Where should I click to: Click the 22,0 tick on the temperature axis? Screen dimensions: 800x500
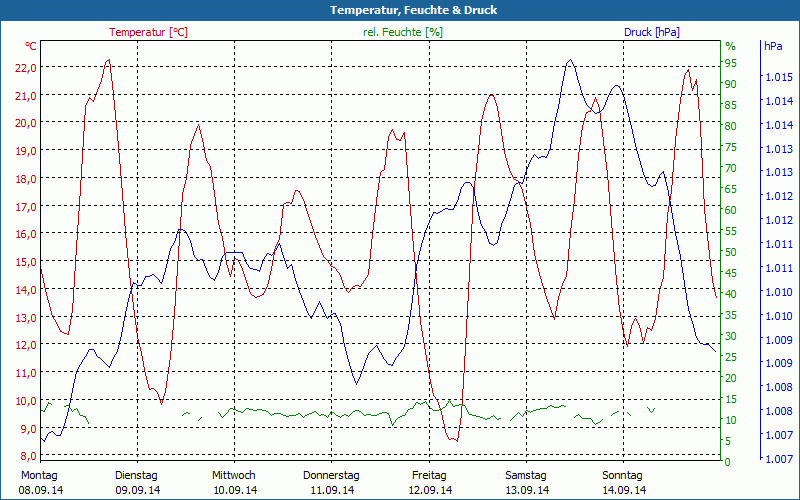click(x=25, y=67)
